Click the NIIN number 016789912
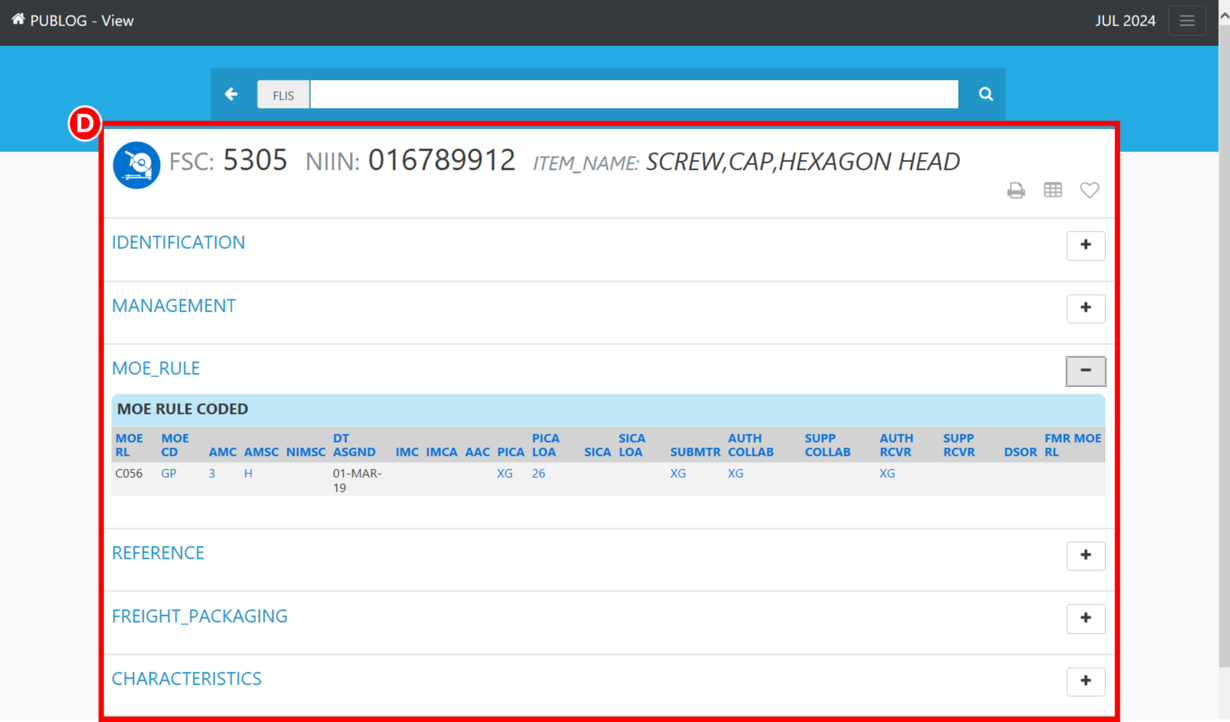The image size is (1230, 722). [x=442, y=160]
